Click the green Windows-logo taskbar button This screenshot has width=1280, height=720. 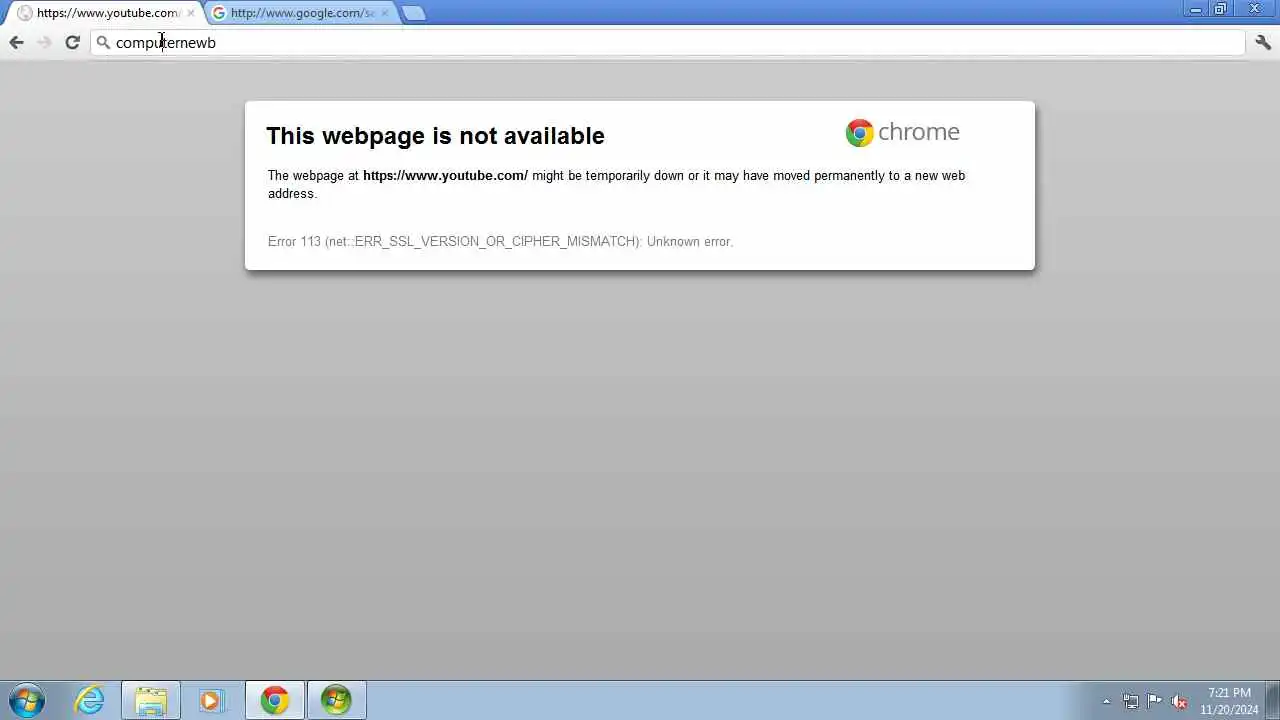(x=336, y=700)
